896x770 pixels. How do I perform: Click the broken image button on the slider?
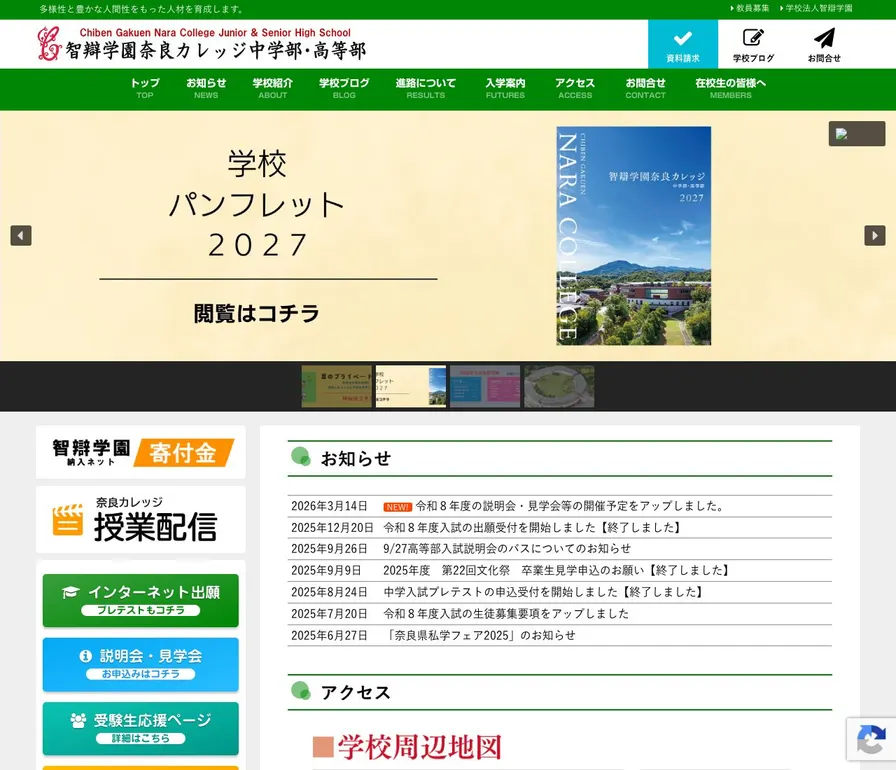click(x=857, y=134)
